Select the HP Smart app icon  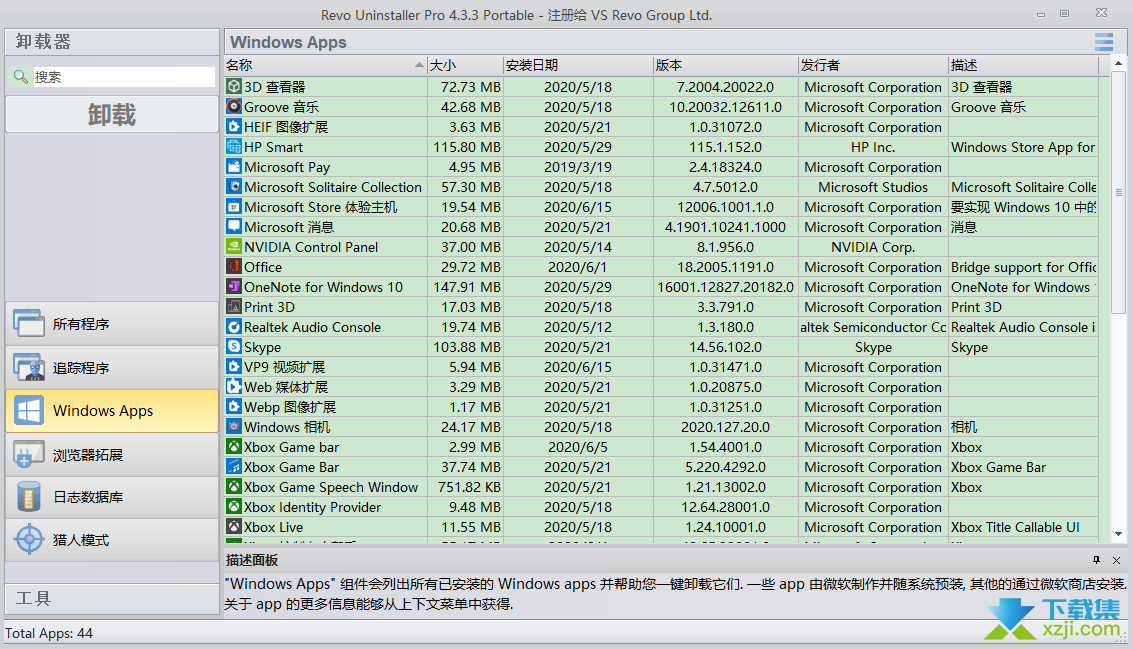click(234, 147)
